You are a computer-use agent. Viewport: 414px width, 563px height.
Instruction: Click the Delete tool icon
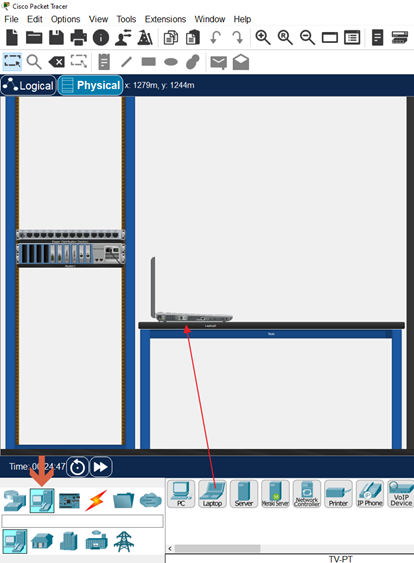pyautogui.click(x=57, y=62)
